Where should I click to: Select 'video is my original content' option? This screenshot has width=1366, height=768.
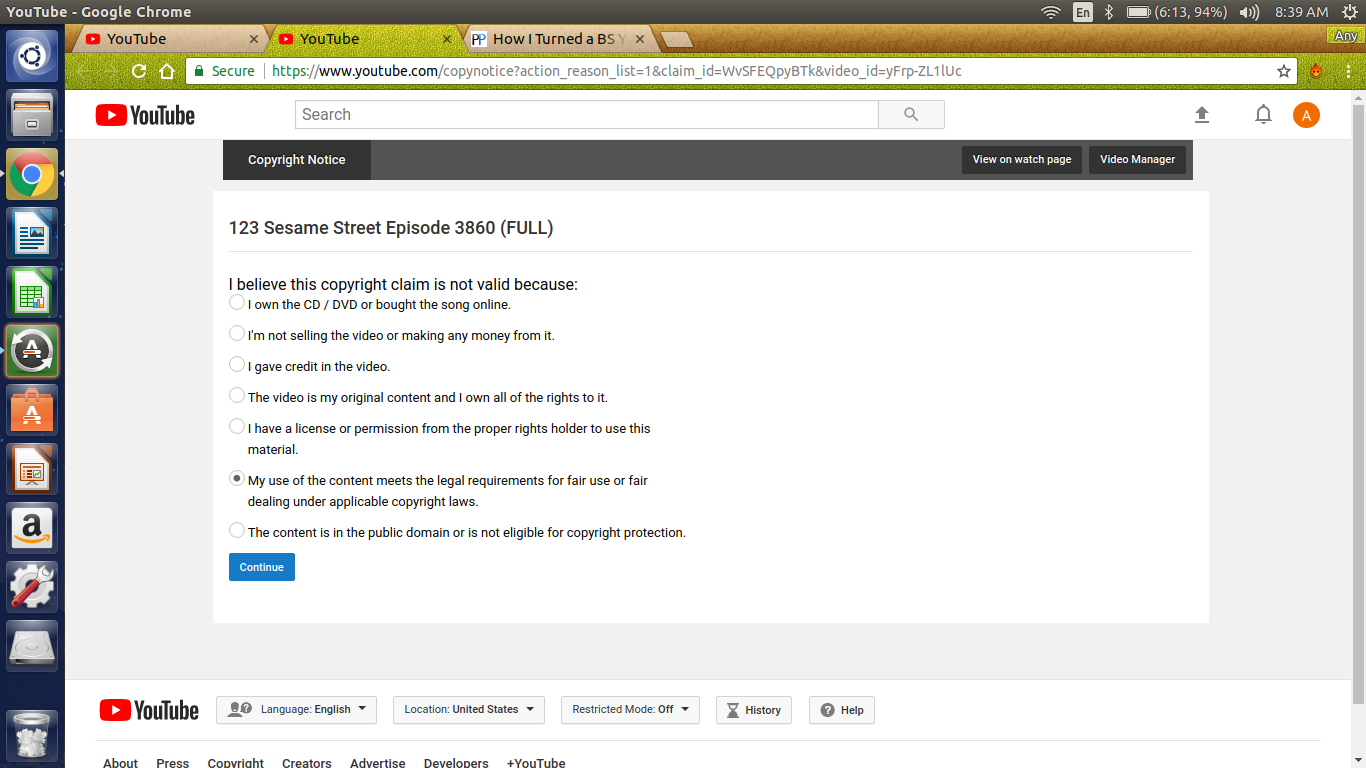[x=237, y=395]
